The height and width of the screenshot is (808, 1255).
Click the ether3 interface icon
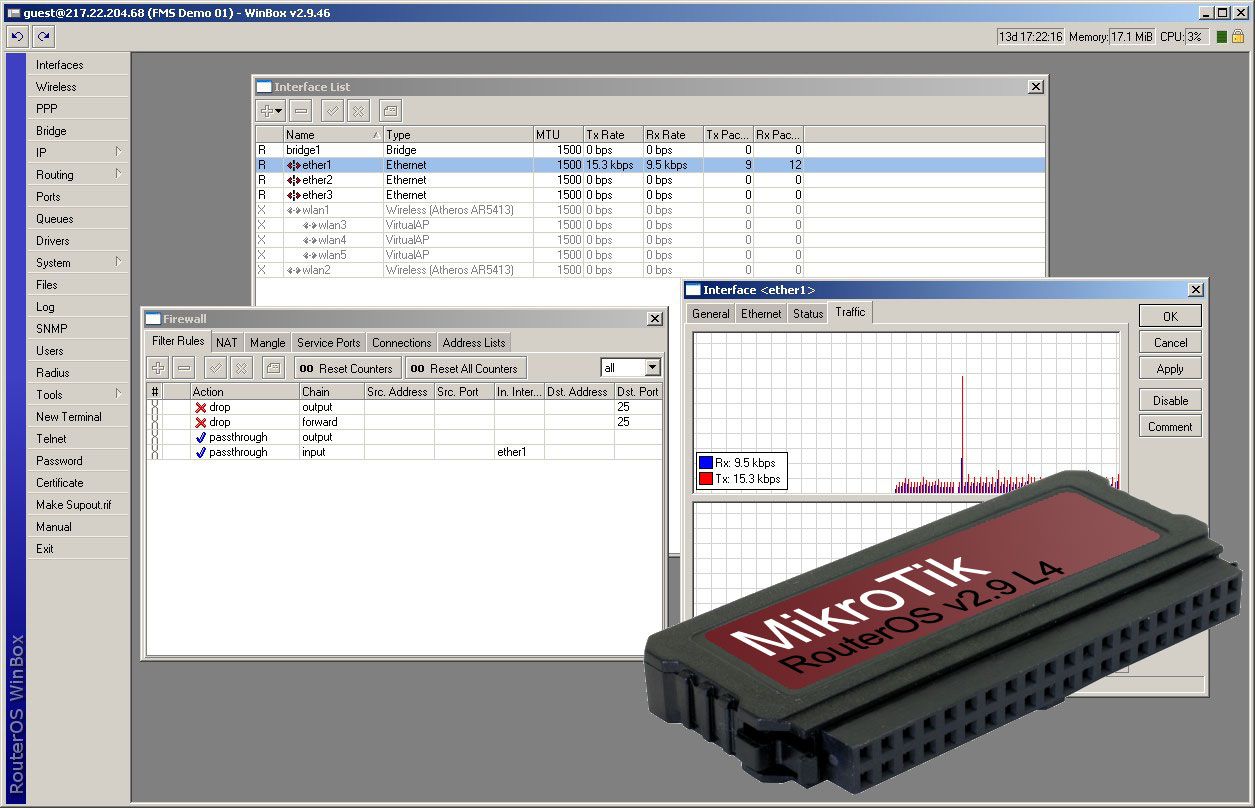[293, 195]
